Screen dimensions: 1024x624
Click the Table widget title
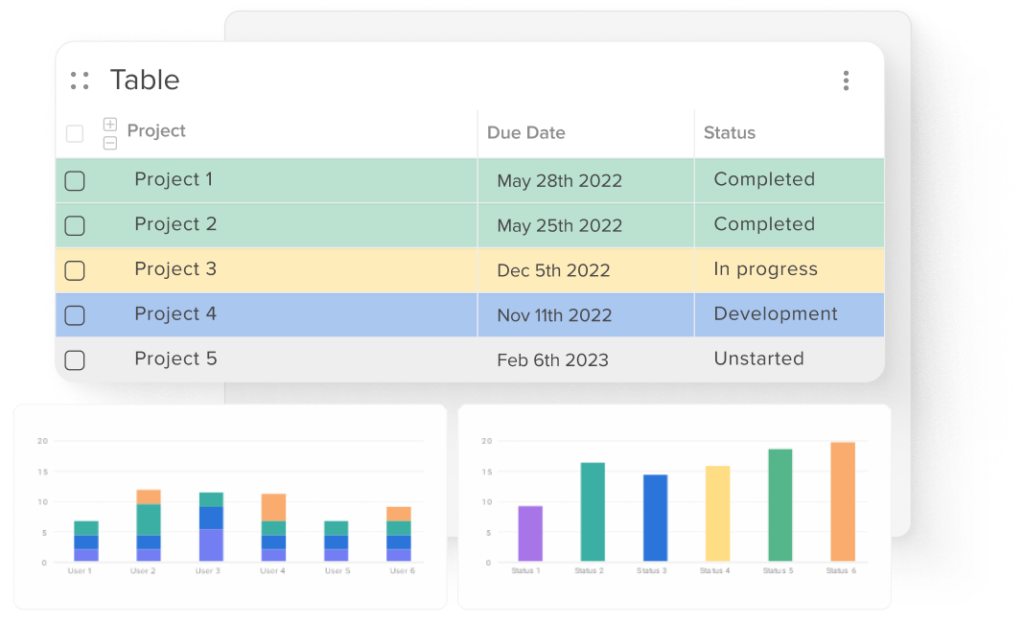(144, 80)
